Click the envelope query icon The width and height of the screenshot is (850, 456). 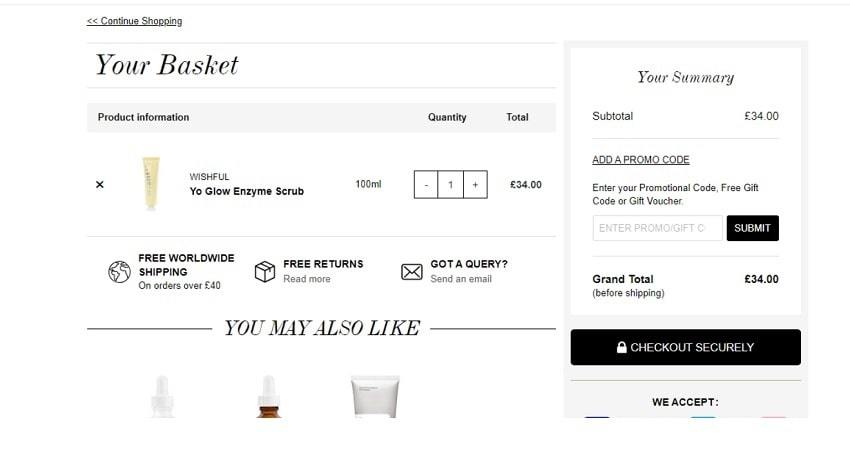click(411, 272)
